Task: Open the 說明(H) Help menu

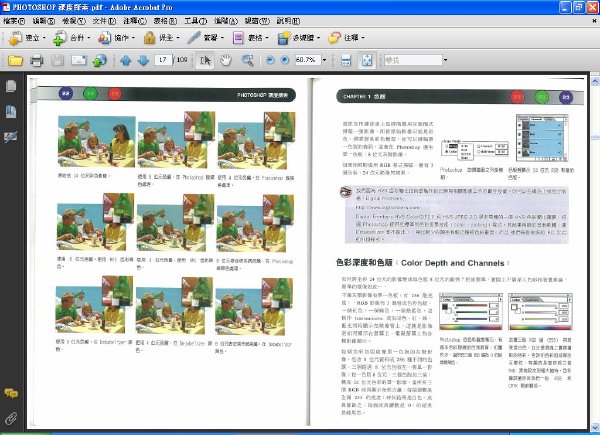Action: 288,21
